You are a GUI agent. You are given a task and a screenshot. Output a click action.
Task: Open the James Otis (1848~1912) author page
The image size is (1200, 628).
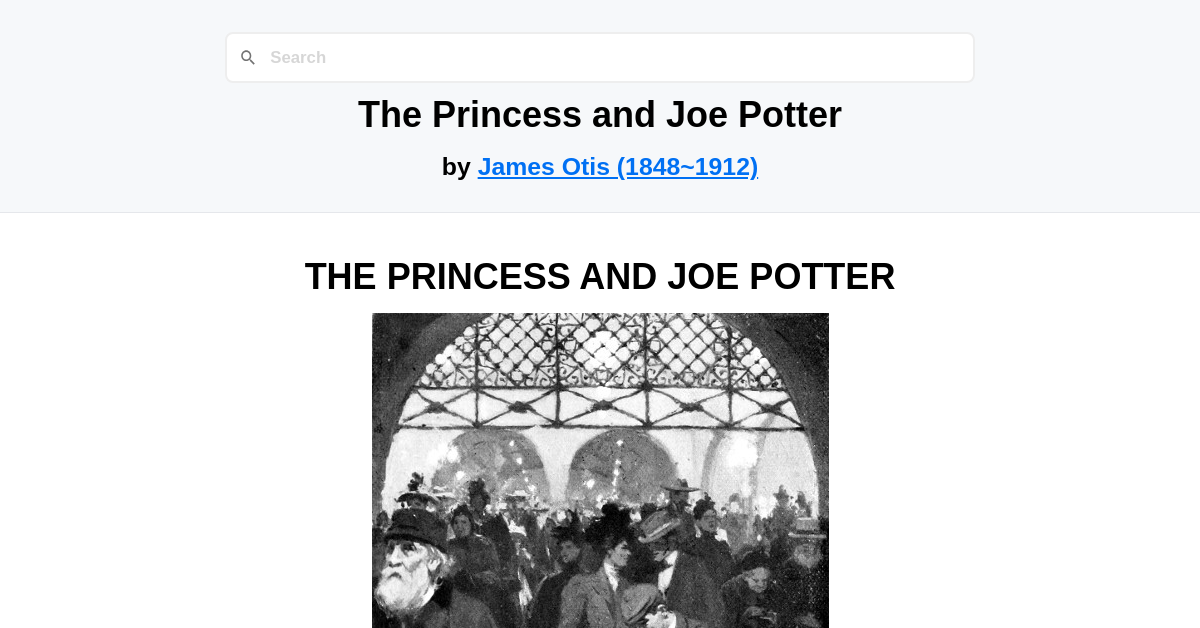(x=618, y=166)
